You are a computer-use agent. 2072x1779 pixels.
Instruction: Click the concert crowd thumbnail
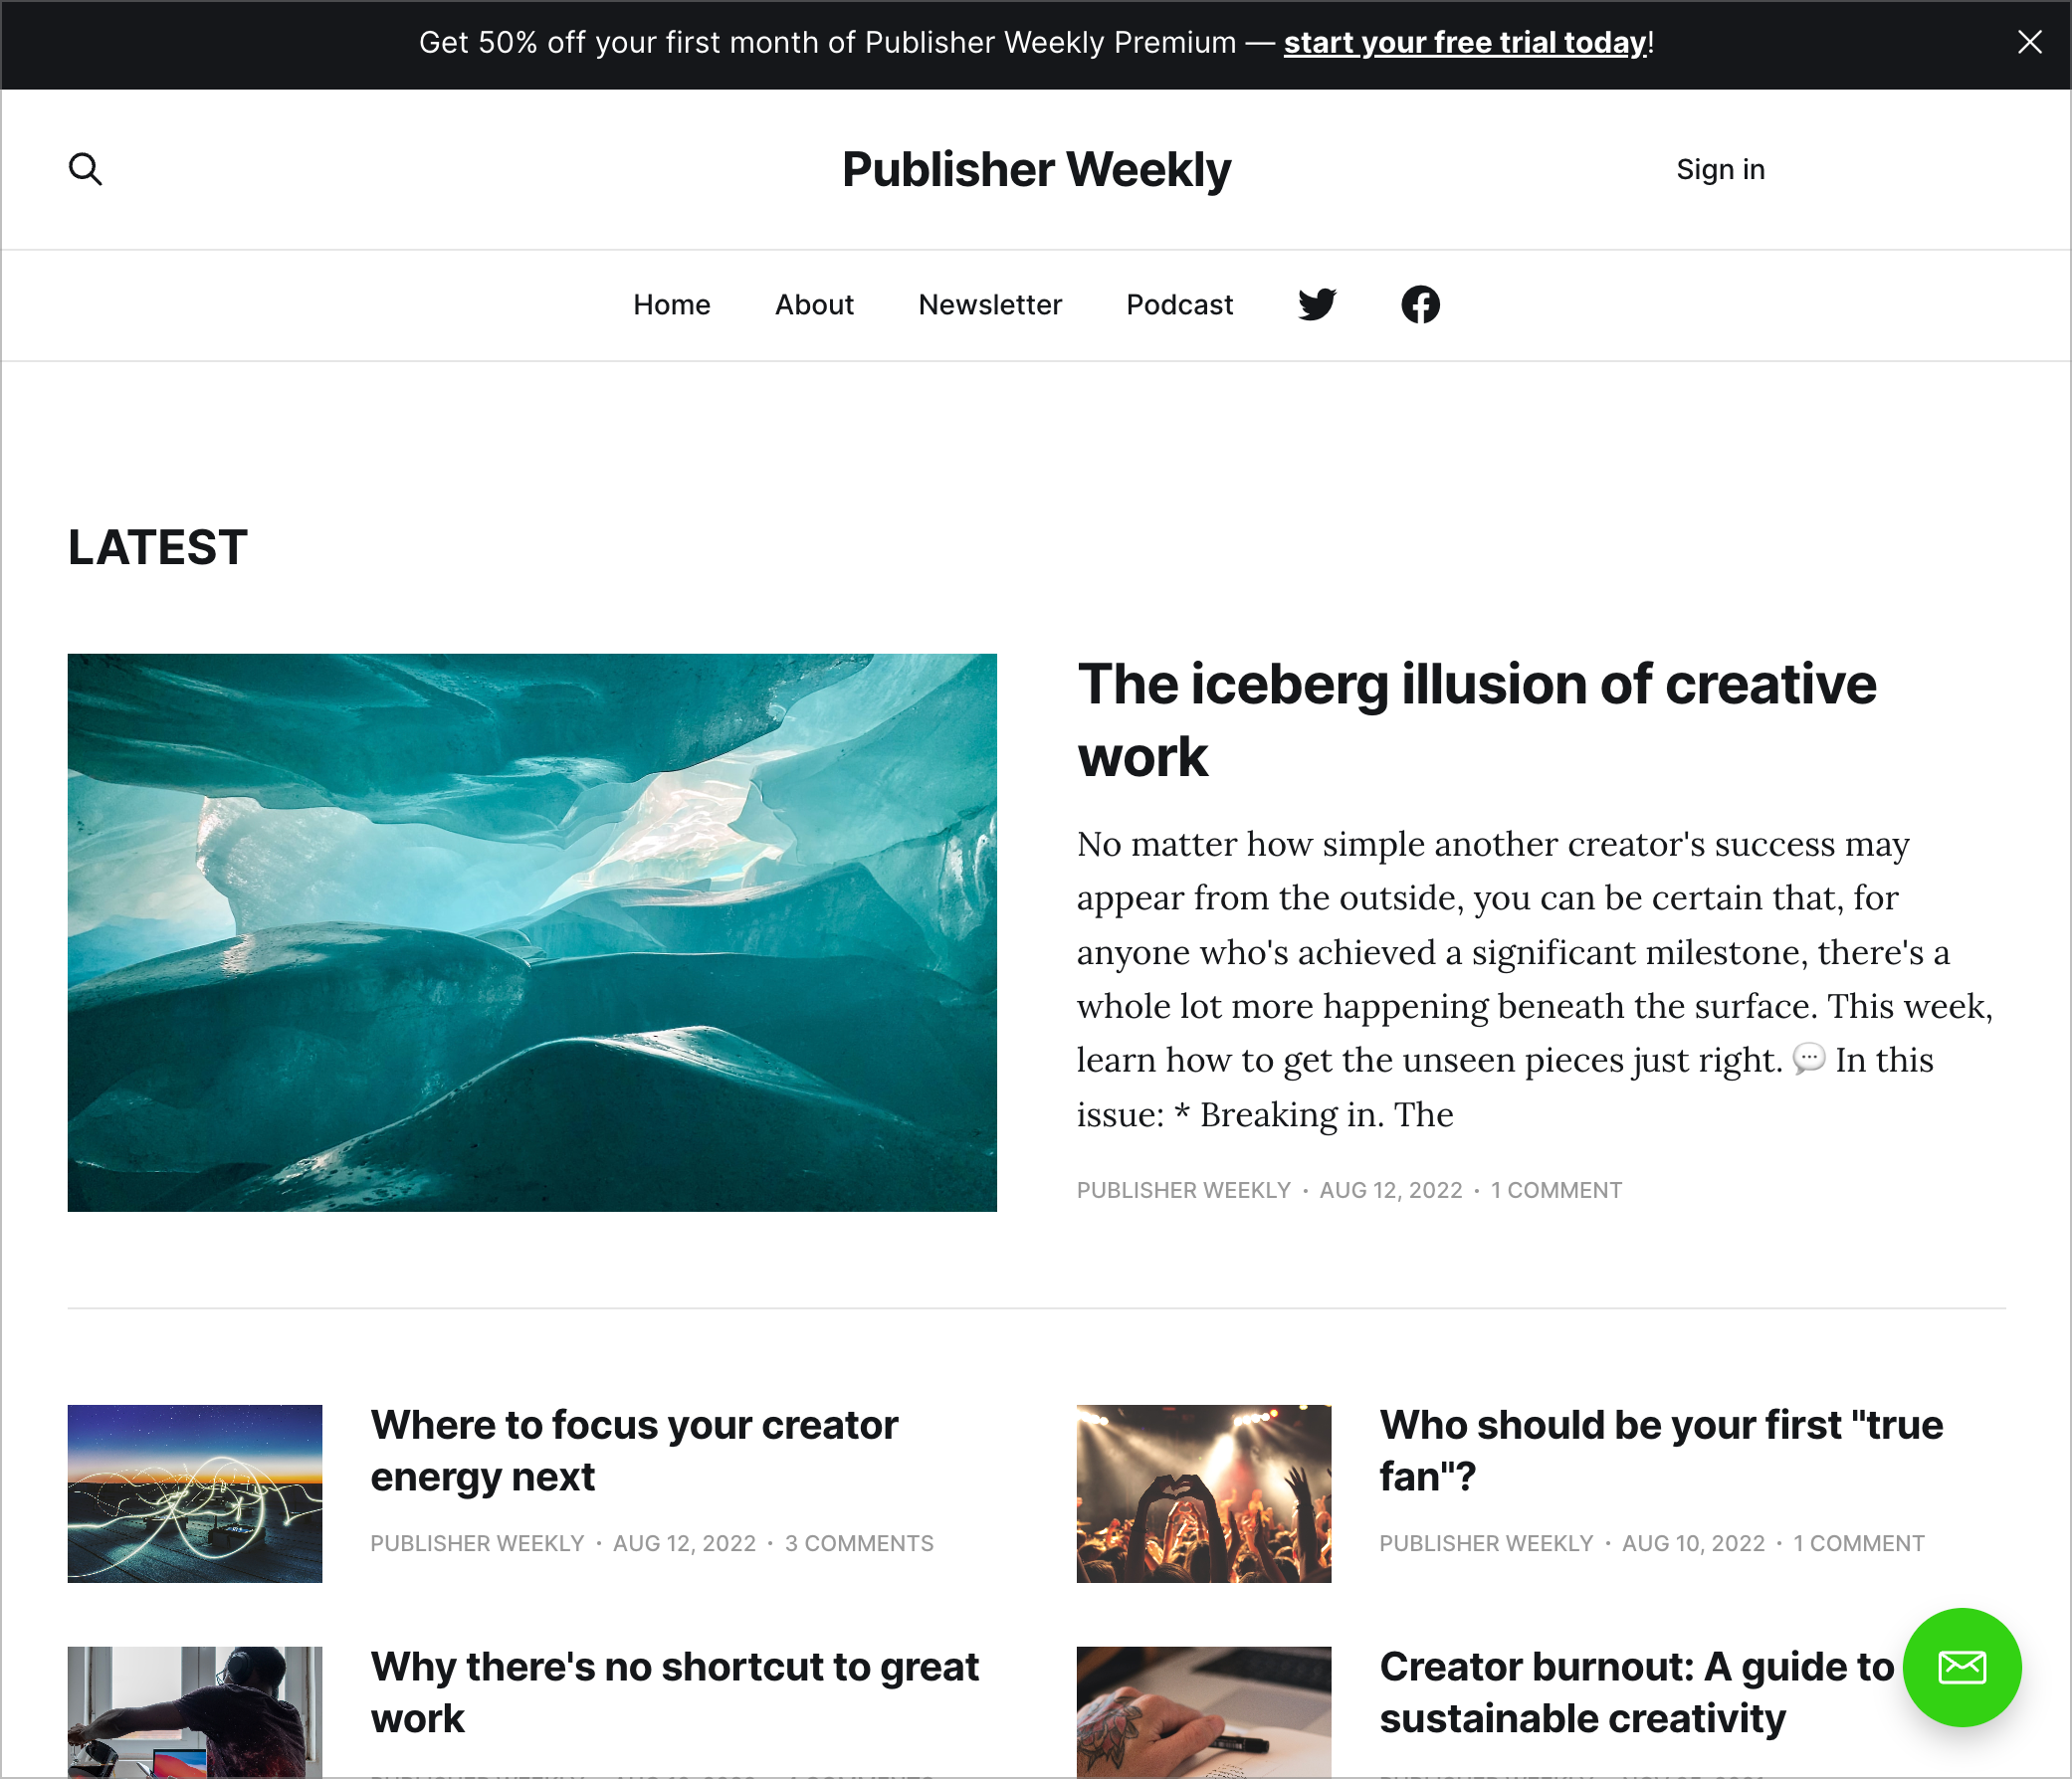pyautogui.click(x=1204, y=1494)
